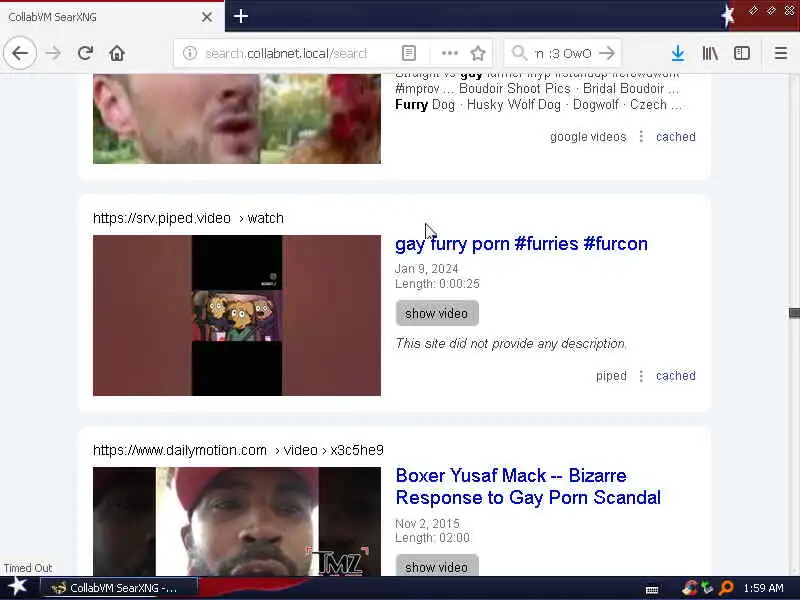Toggle reader view icon
The image size is (800, 600).
(x=409, y=53)
